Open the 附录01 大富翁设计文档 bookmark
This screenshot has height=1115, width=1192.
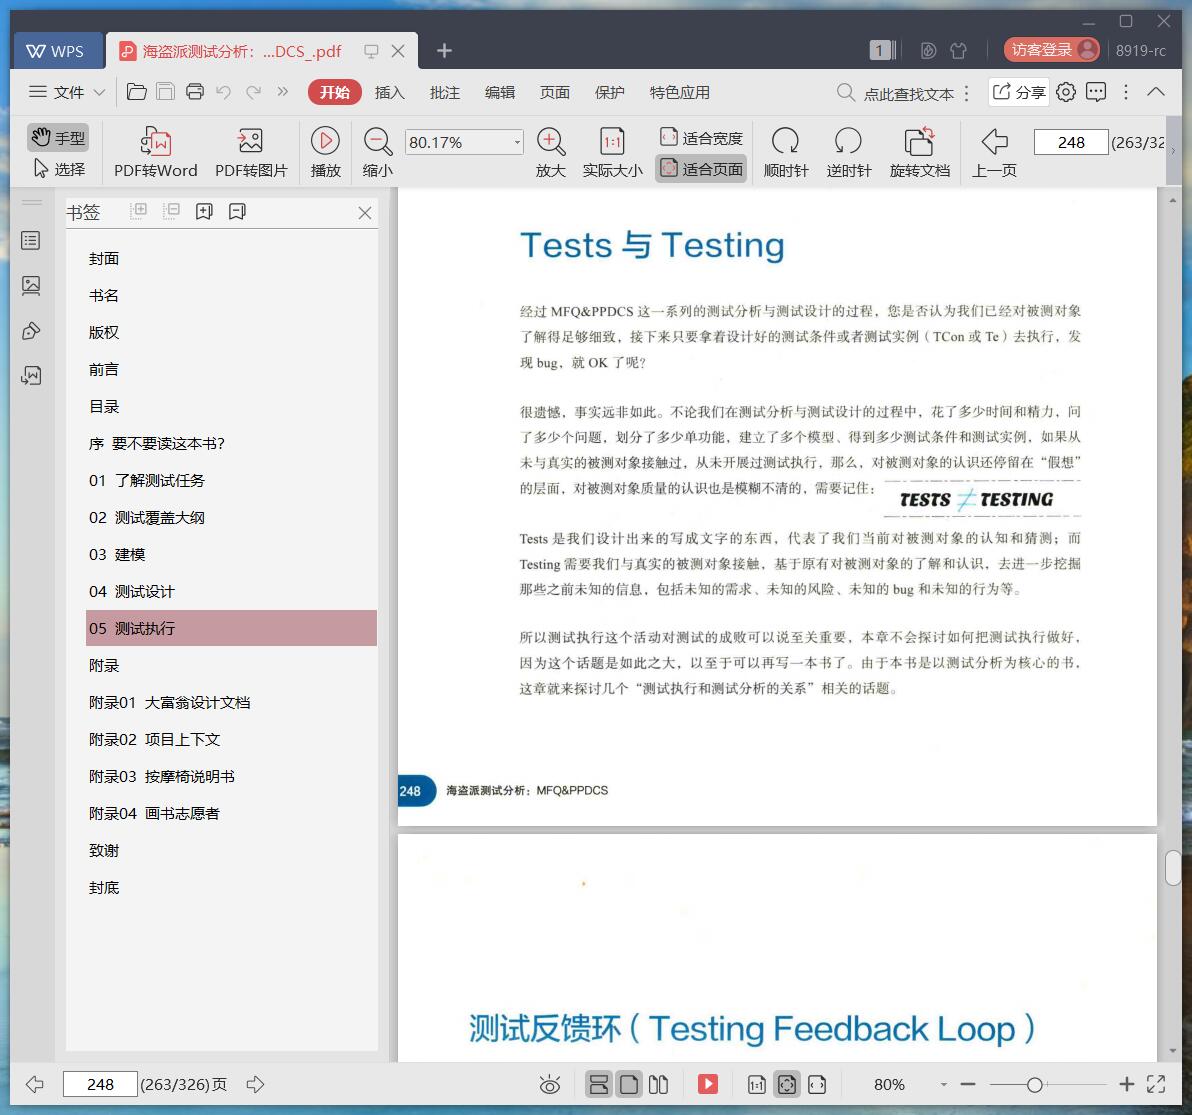tap(170, 702)
